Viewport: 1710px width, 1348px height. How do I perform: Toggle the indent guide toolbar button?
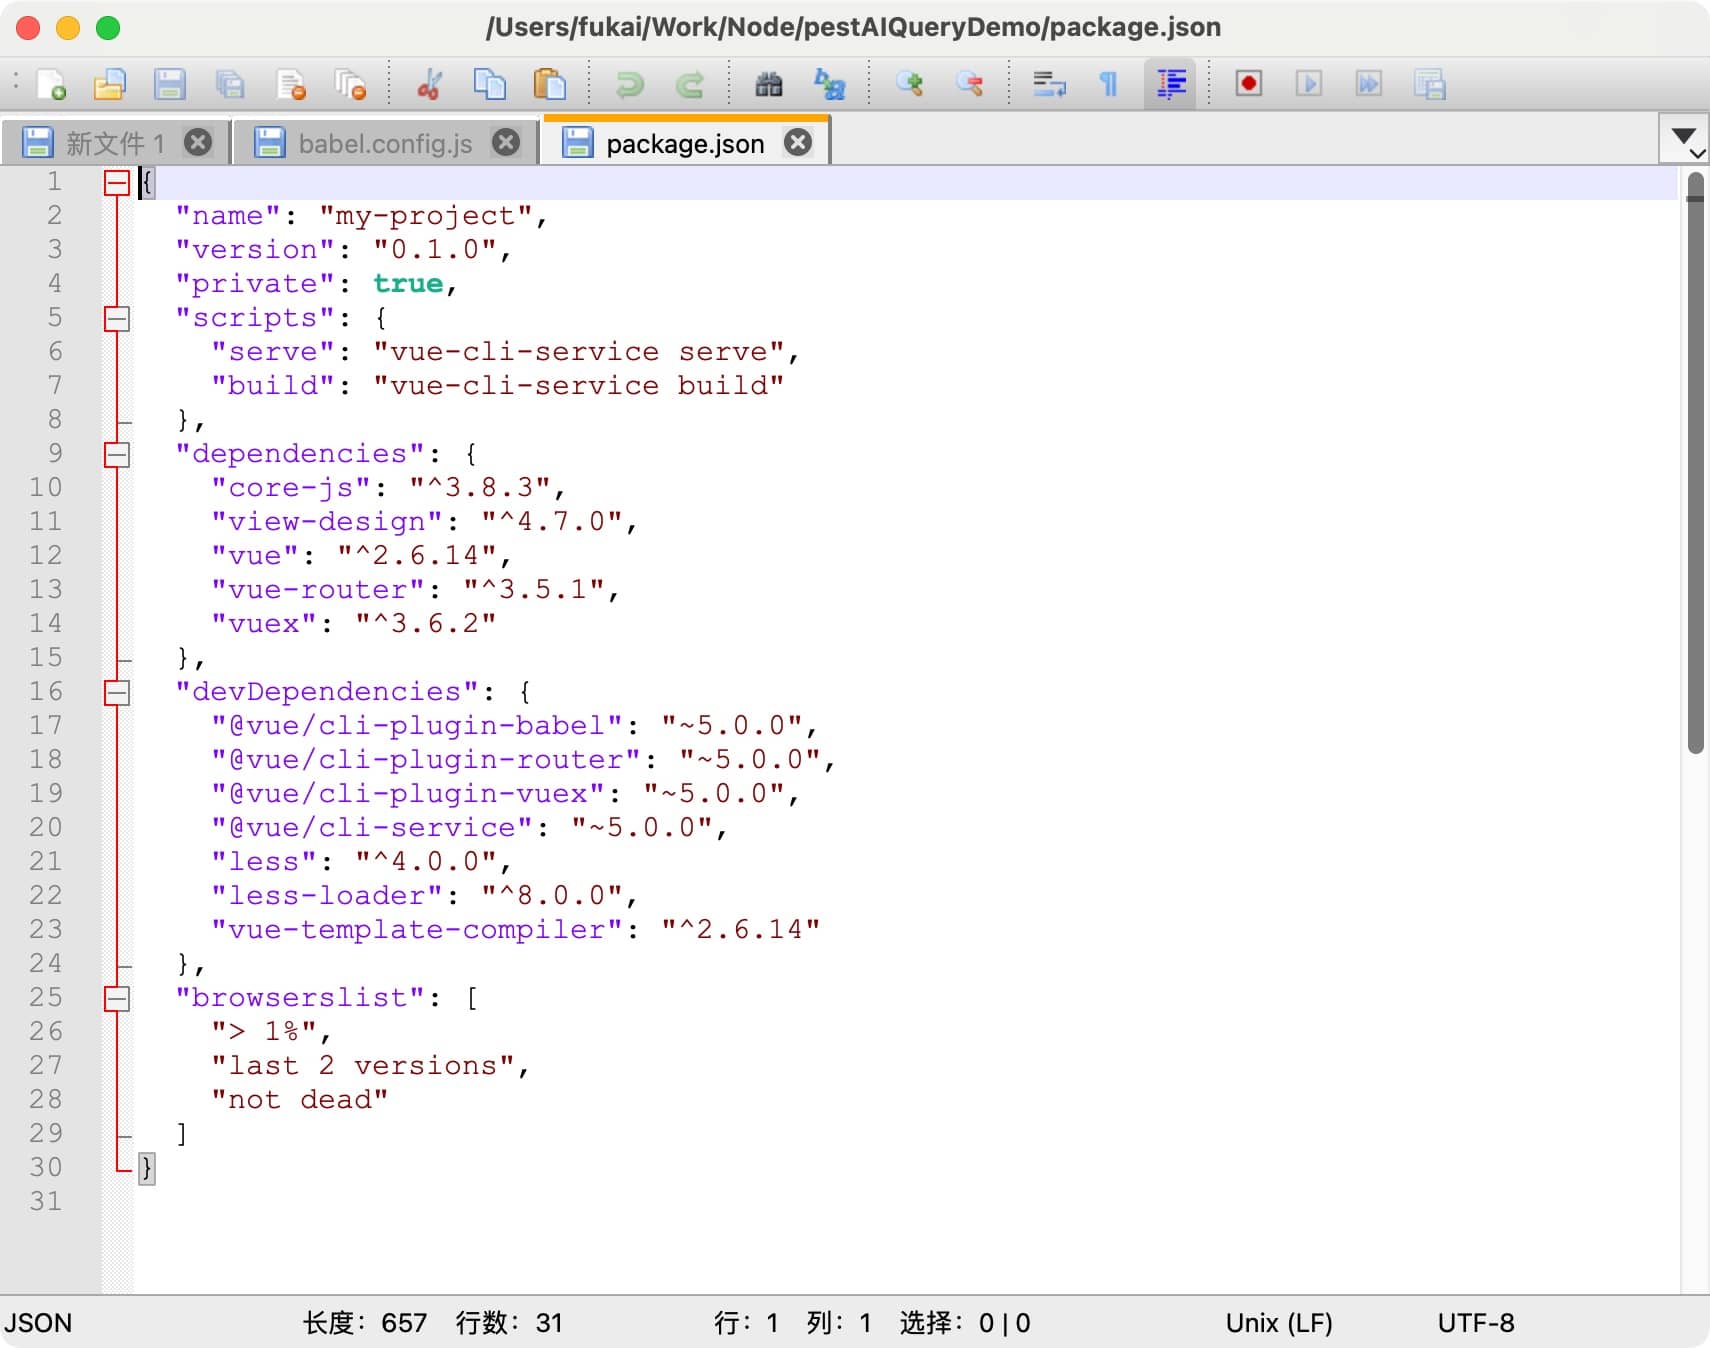pos(1170,84)
